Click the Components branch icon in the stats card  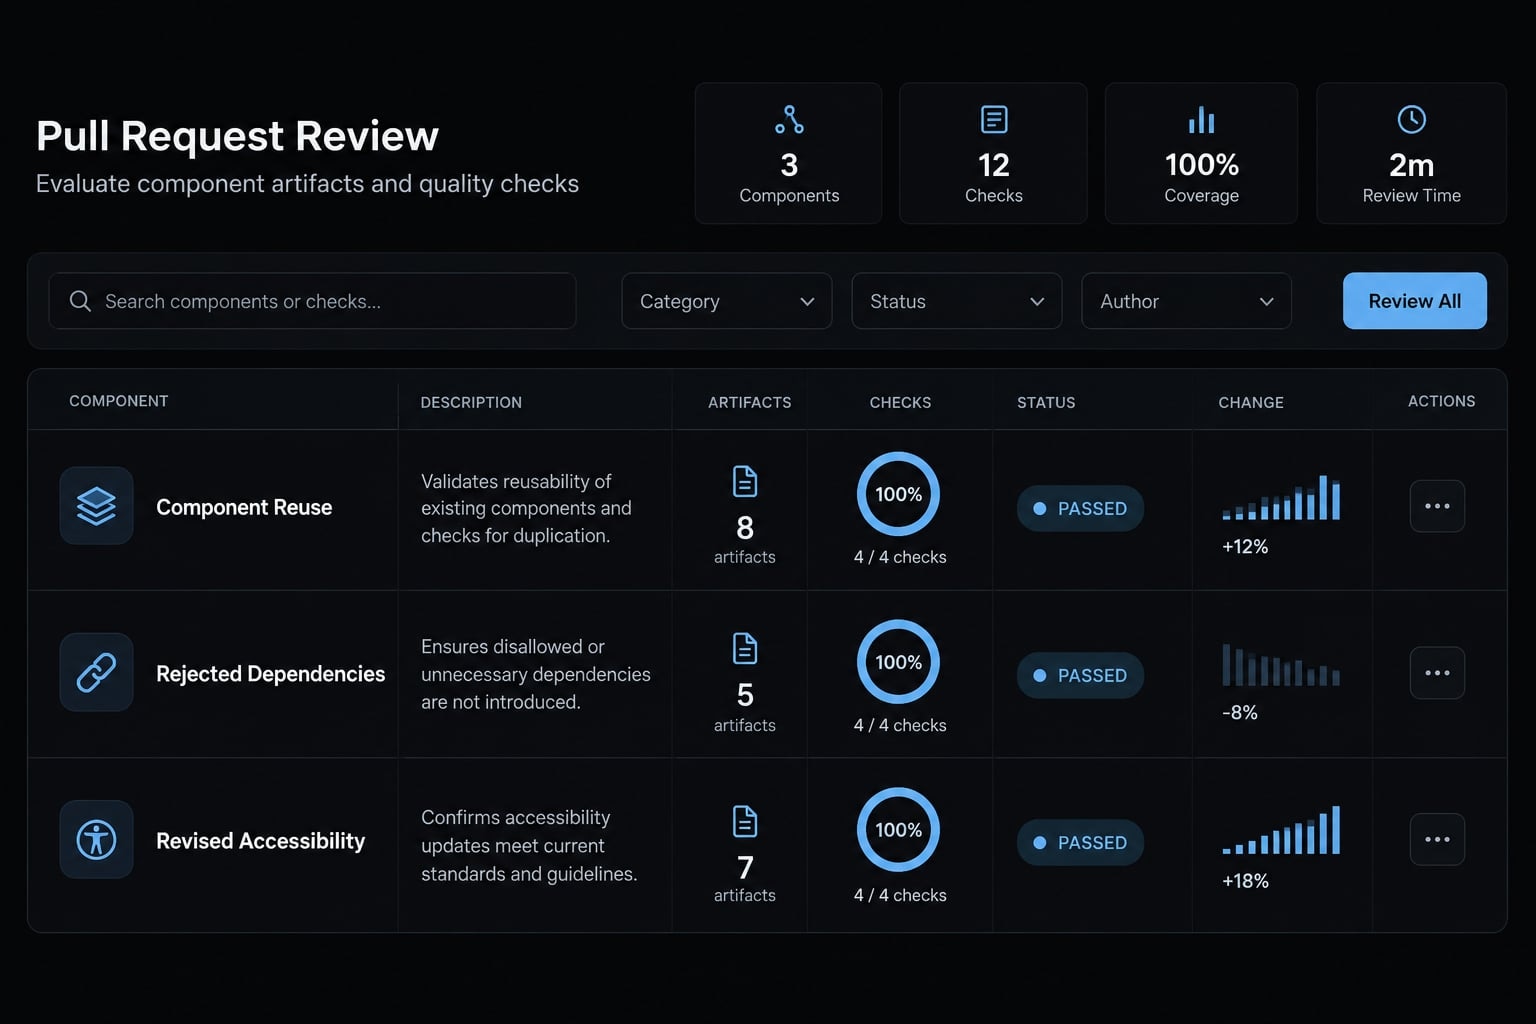(789, 120)
